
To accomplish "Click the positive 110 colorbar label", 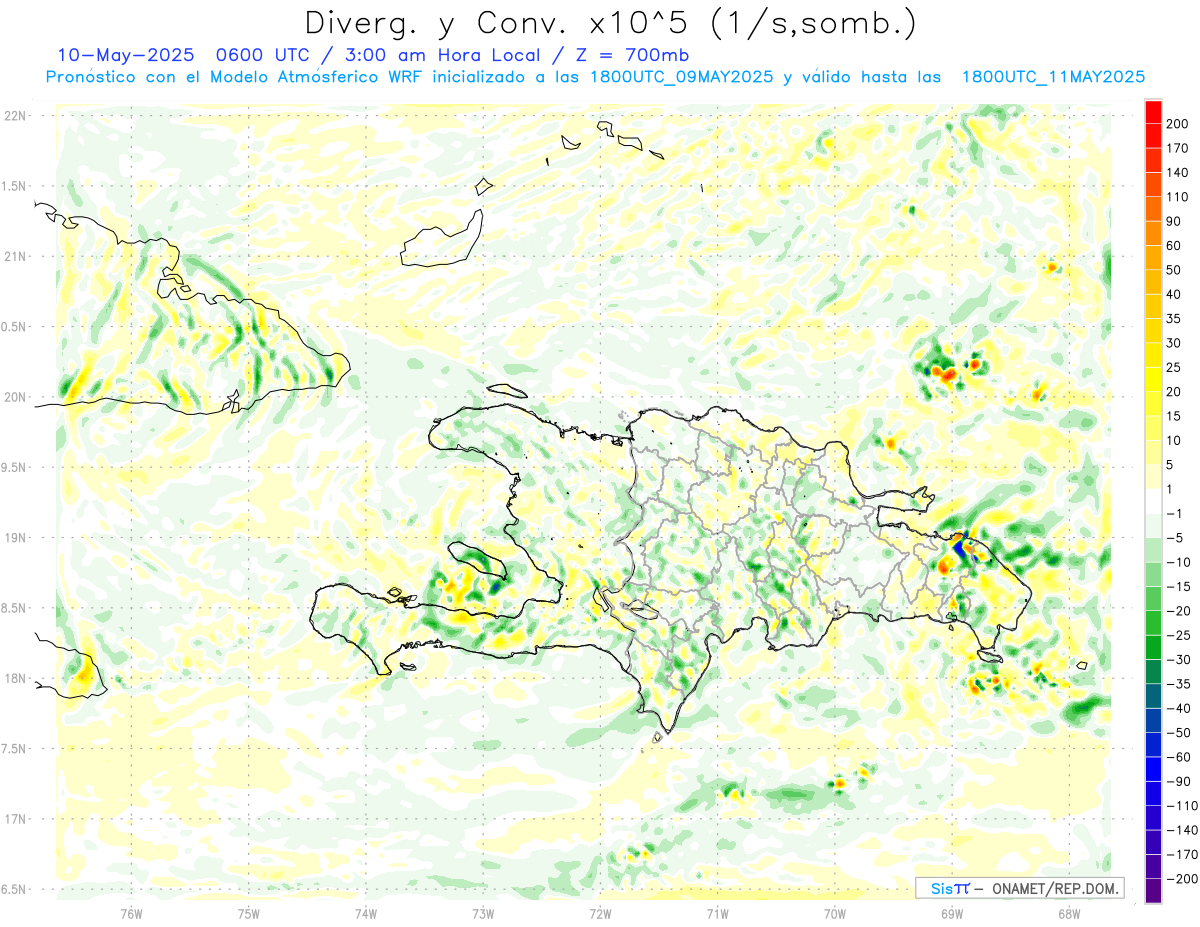I will [1178, 197].
